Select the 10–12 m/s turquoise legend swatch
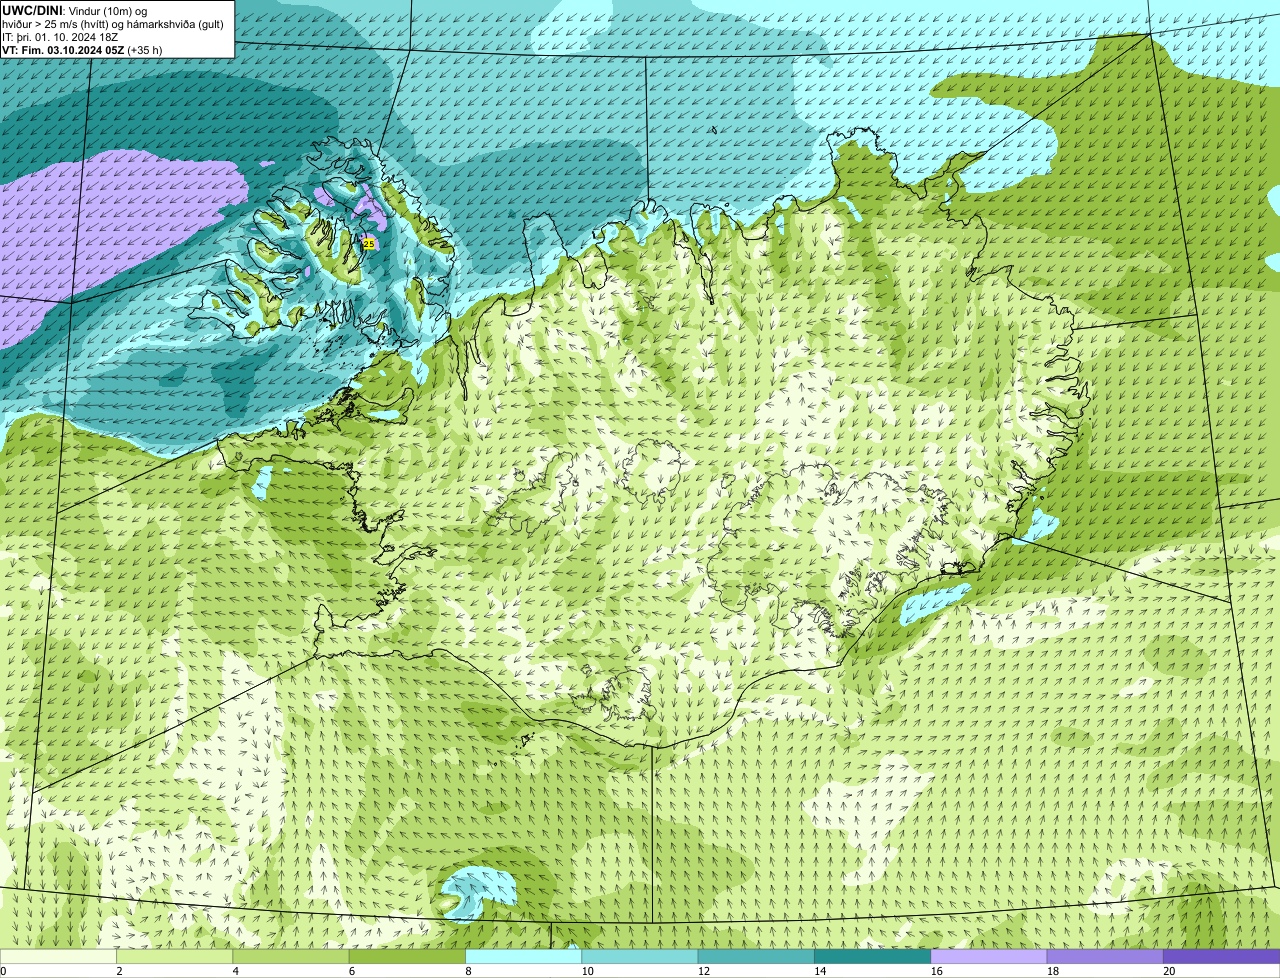Image resolution: width=1280 pixels, height=978 pixels. [640, 956]
